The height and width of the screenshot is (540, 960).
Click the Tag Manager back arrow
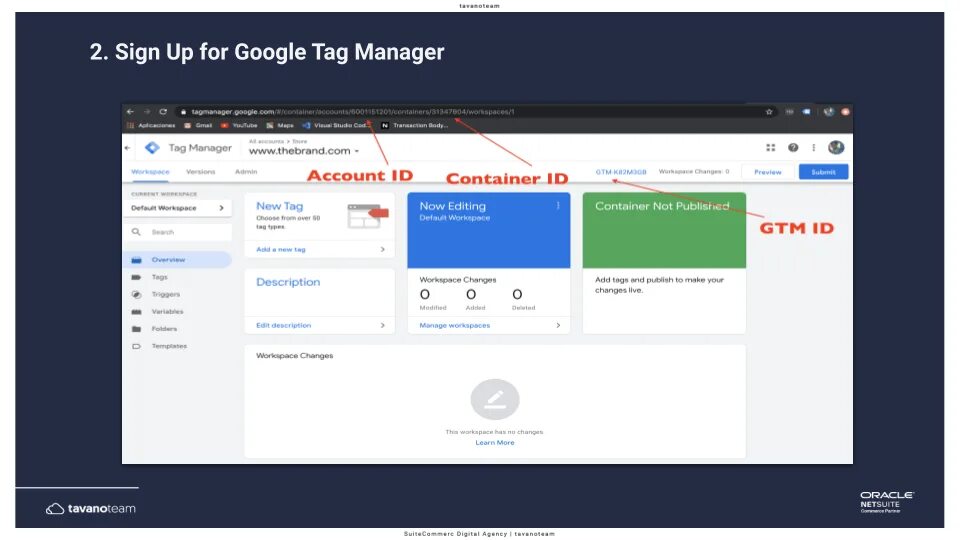point(127,148)
